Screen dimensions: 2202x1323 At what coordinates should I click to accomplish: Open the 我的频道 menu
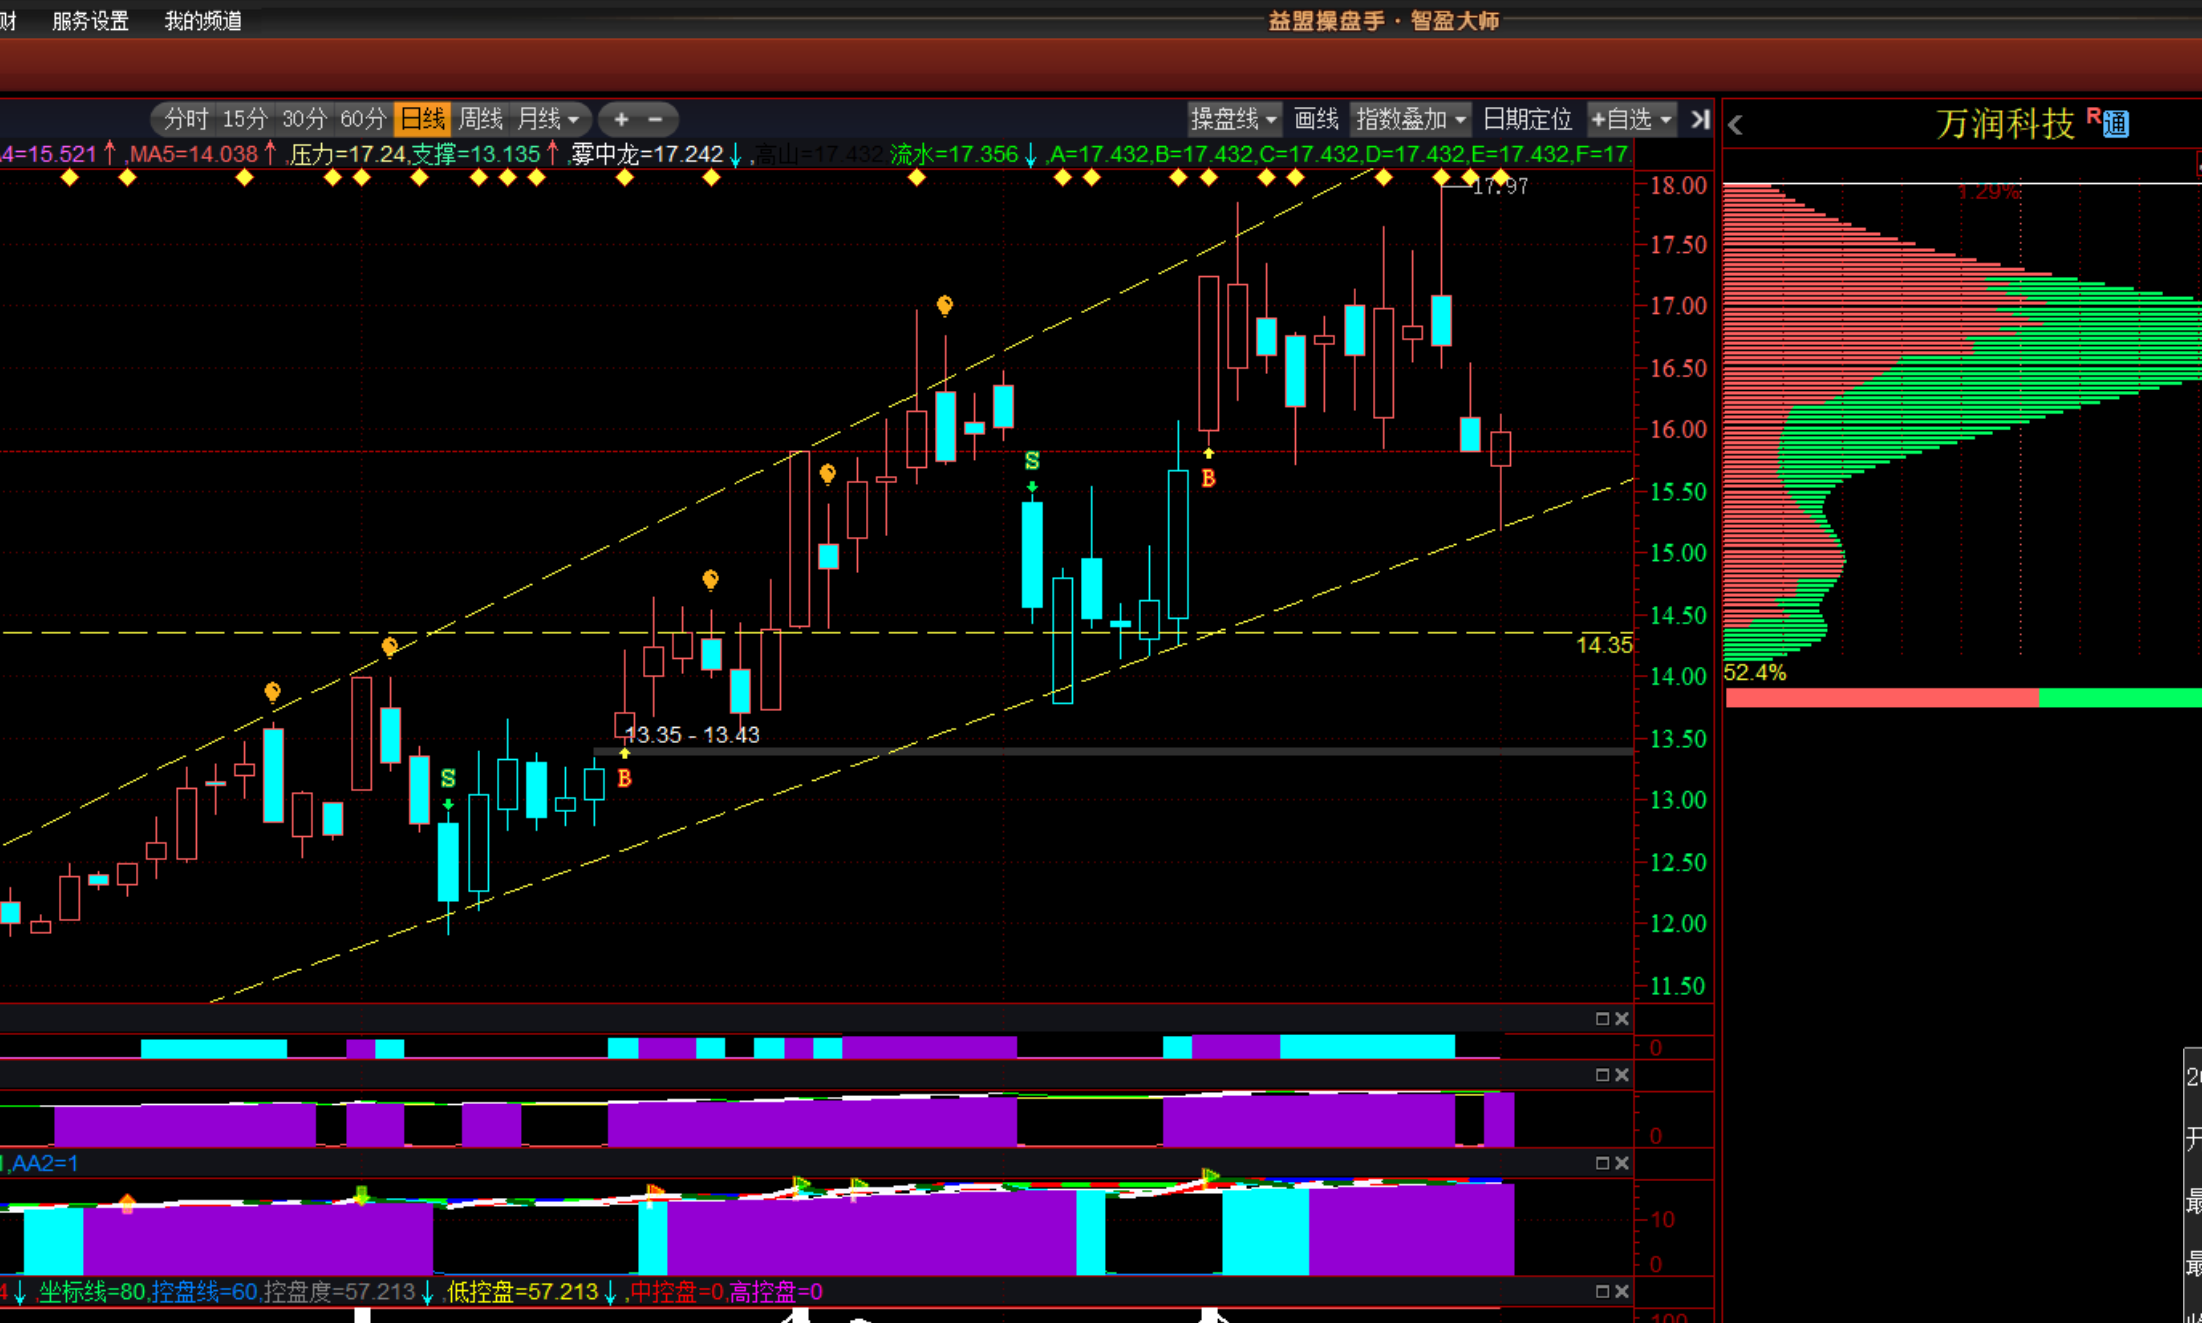click(203, 21)
